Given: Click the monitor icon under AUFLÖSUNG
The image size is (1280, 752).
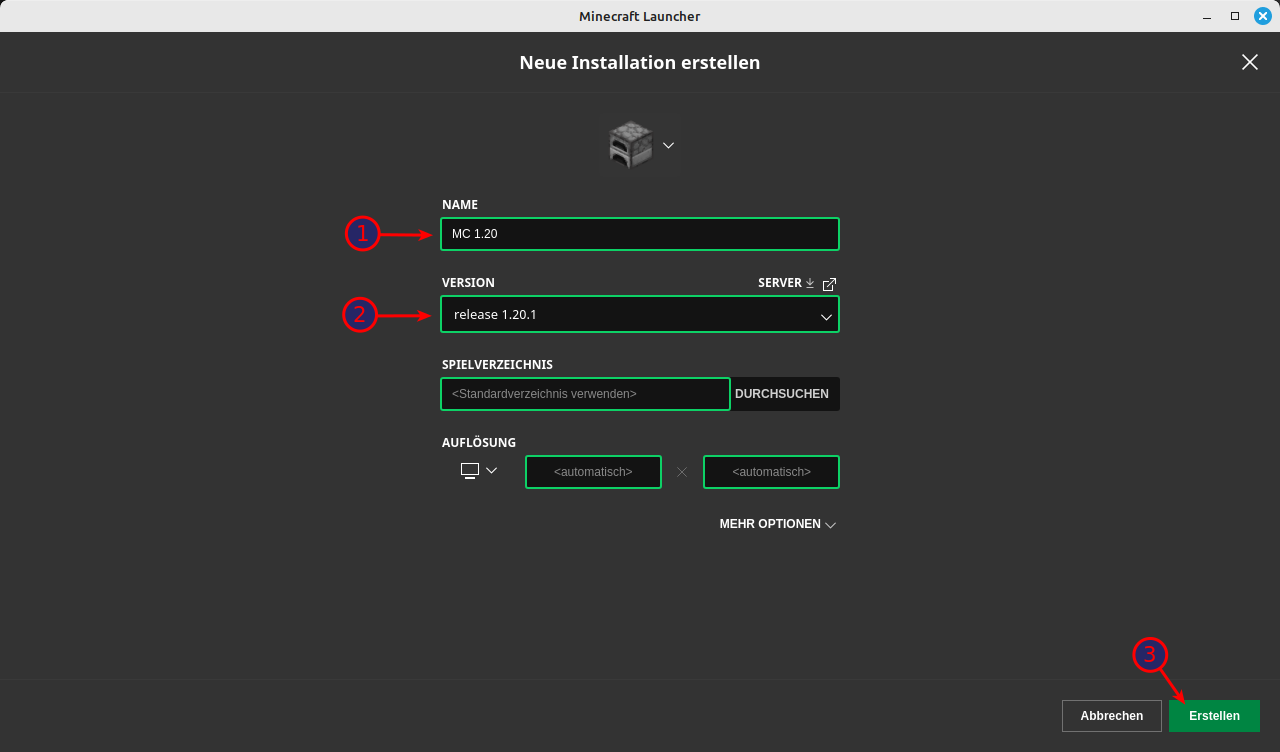Looking at the screenshot, I should pyautogui.click(x=470, y=470).
